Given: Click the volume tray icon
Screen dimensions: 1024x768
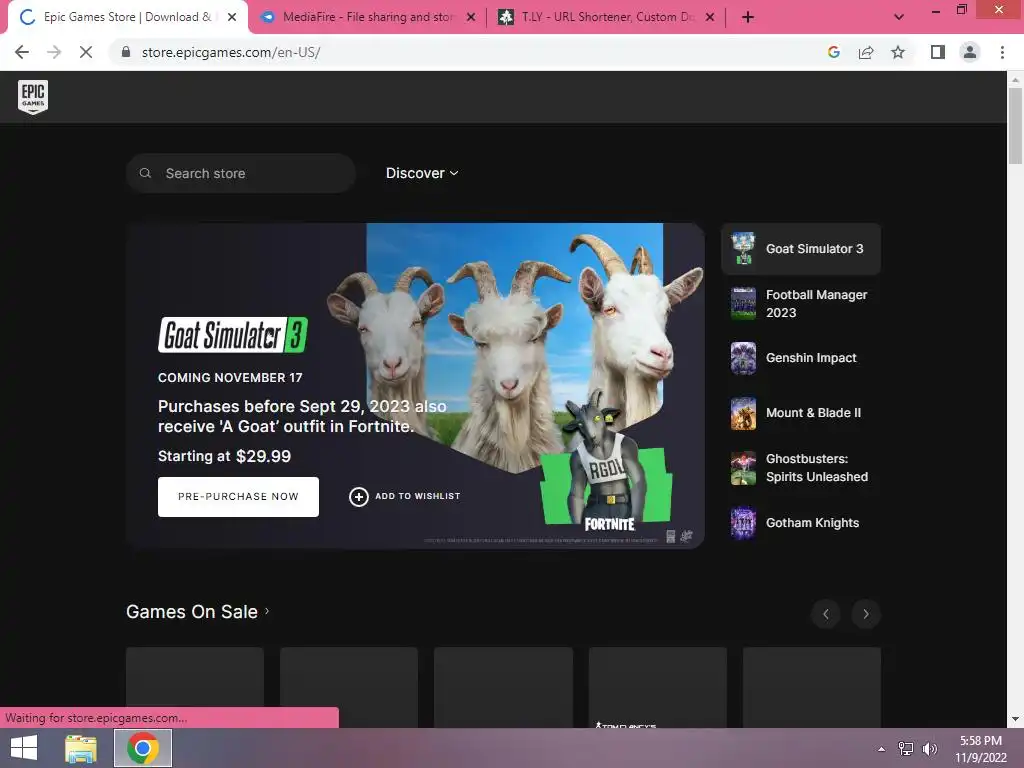Looking at the screenshot, I should (x=929, y=749).
